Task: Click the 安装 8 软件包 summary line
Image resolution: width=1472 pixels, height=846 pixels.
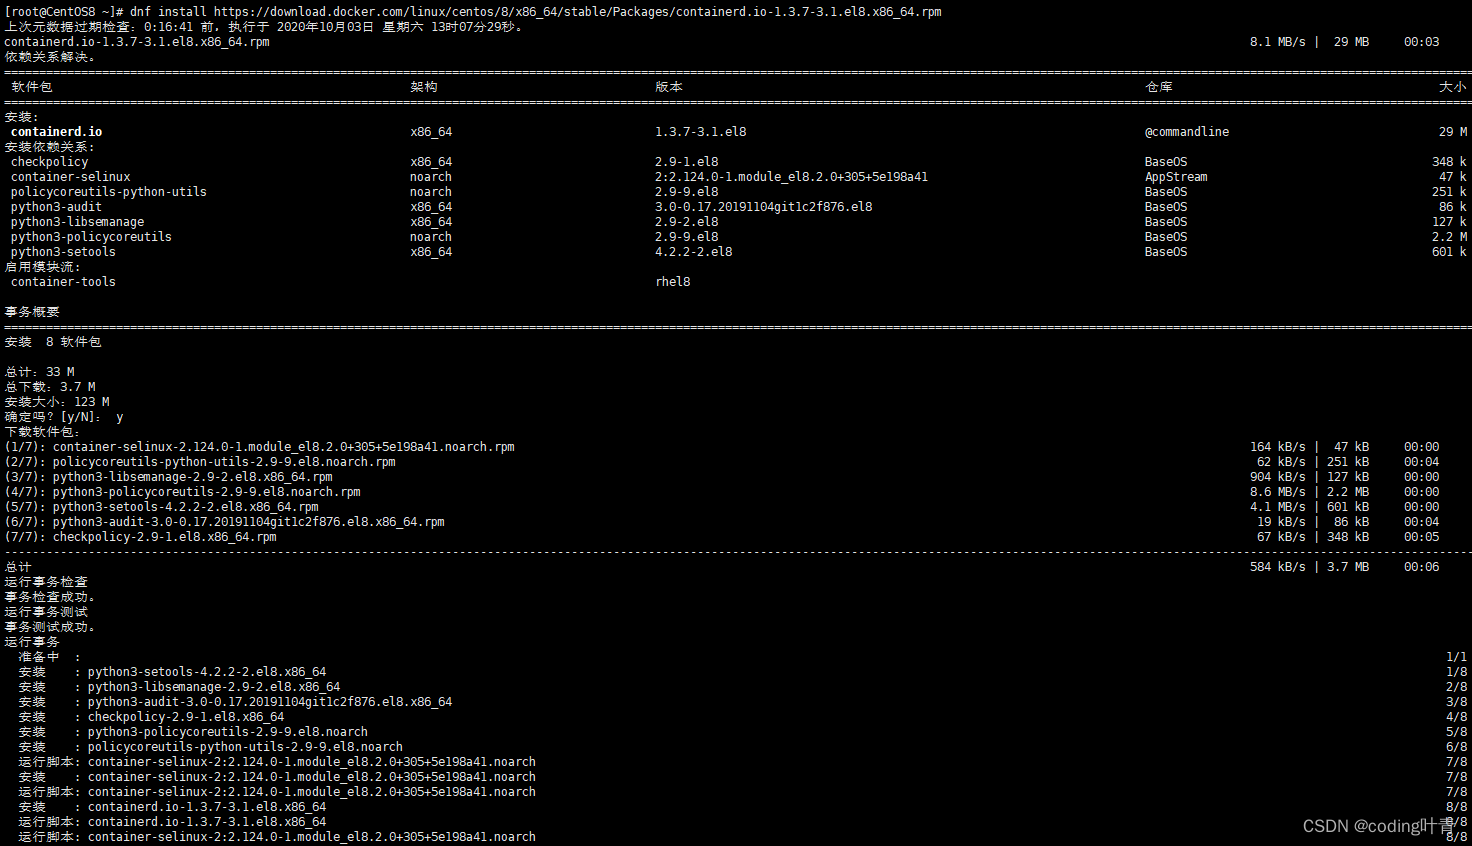Action: [x=53, y=342]
